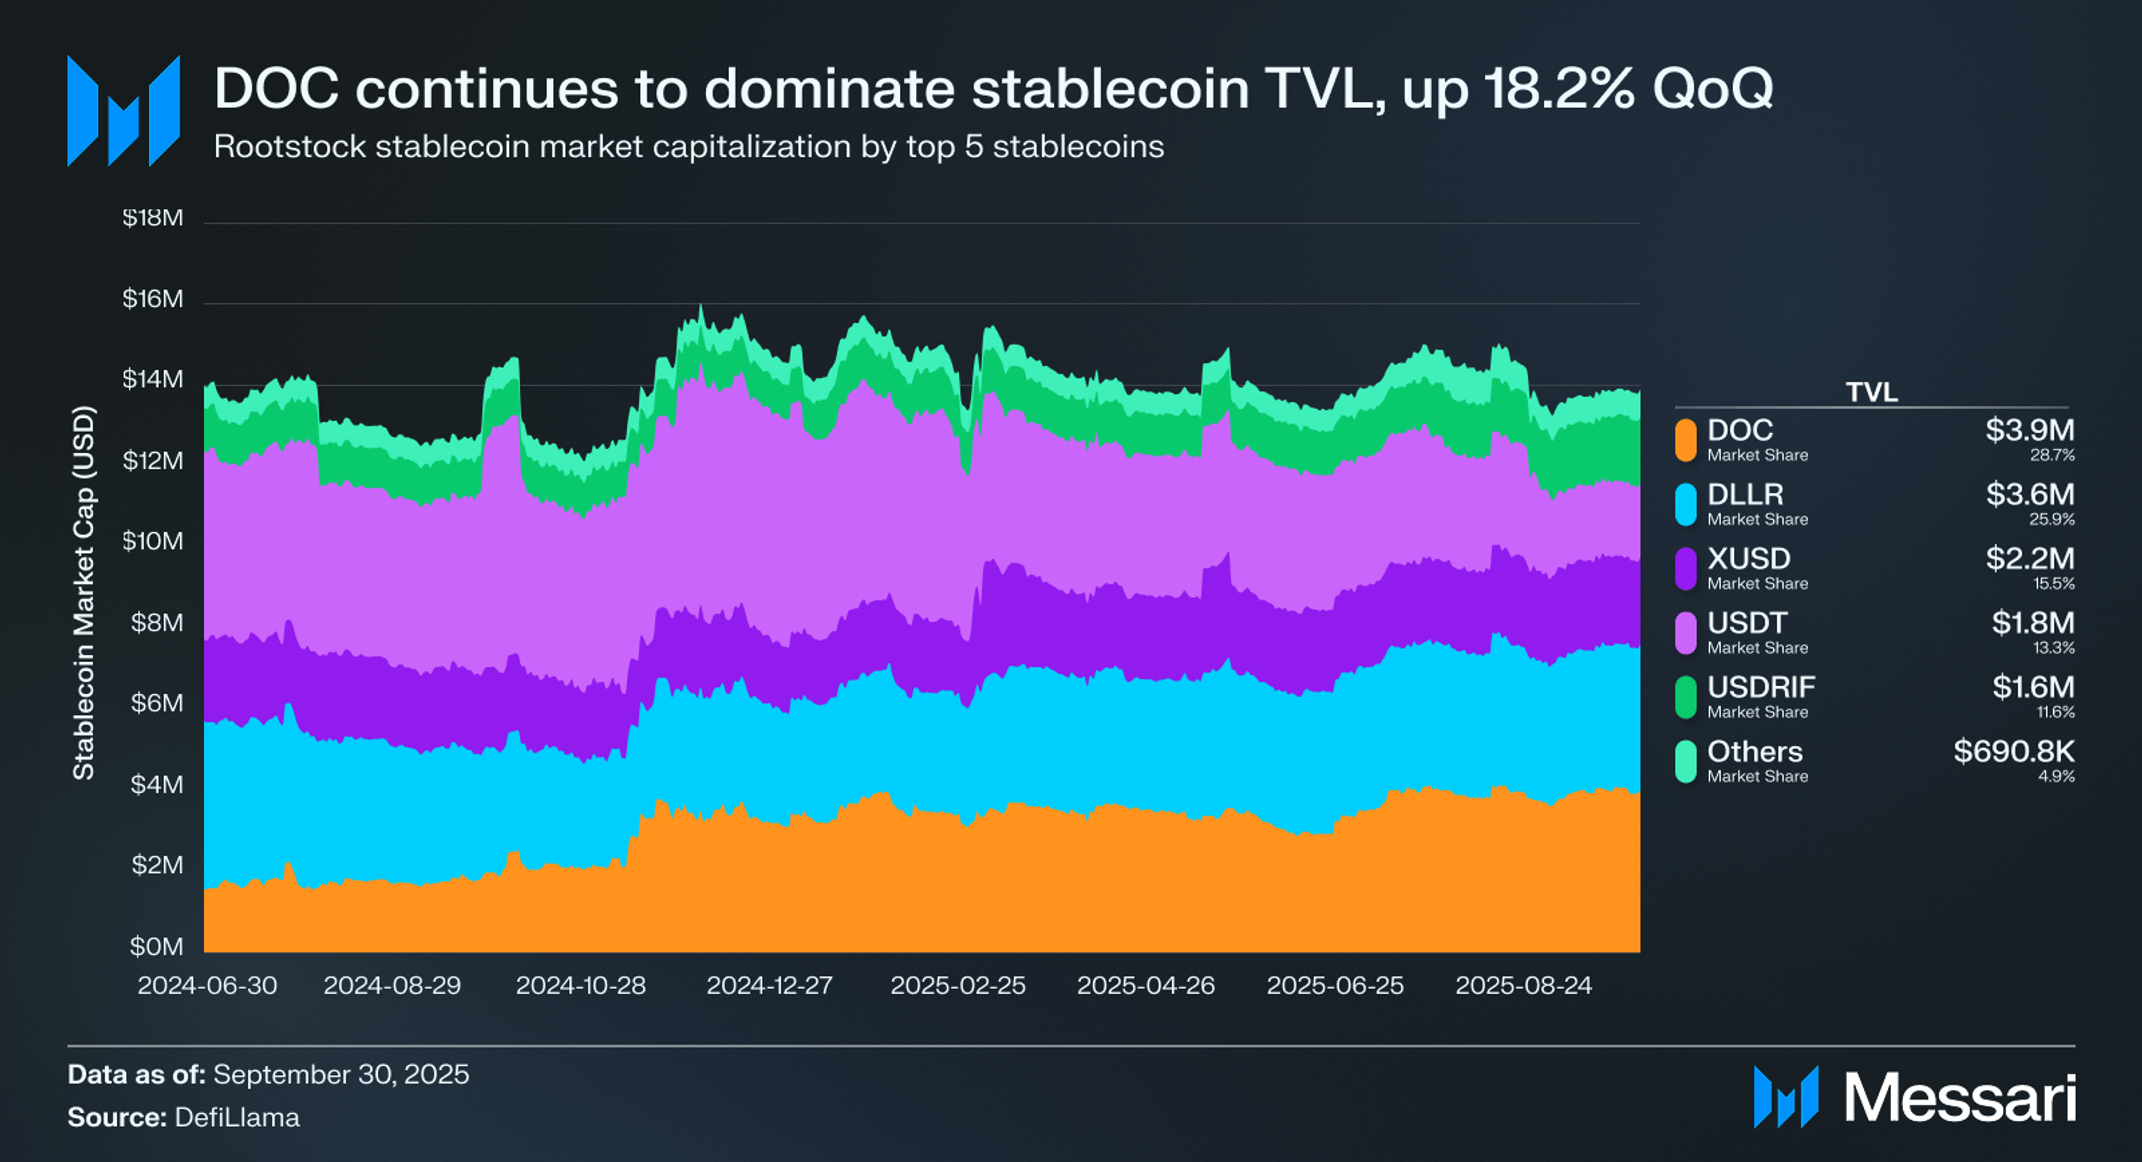Select the cyan DLLR legend swatch

point(1686,504)
